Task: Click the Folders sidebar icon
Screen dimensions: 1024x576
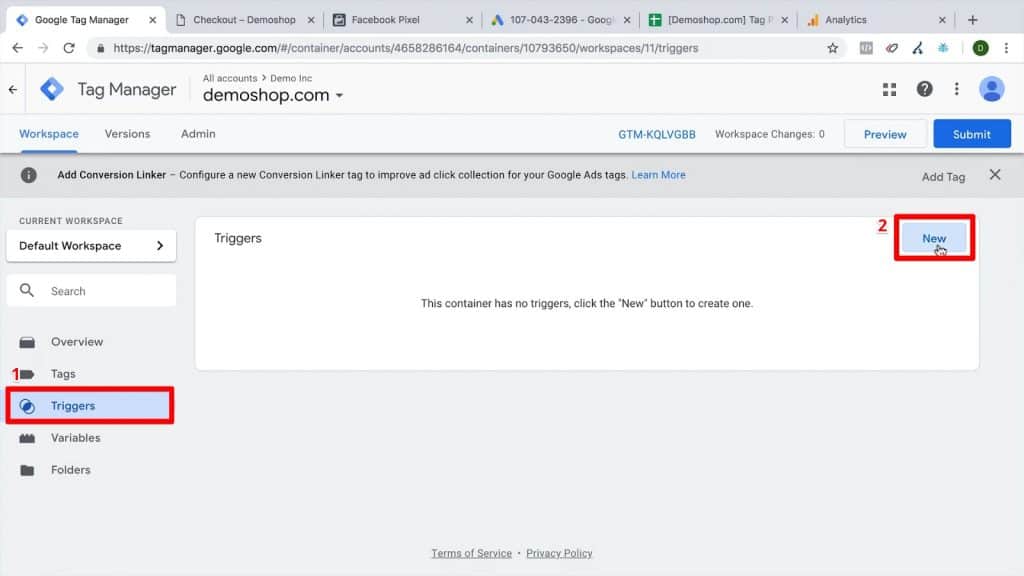Action: coord(27,470)
